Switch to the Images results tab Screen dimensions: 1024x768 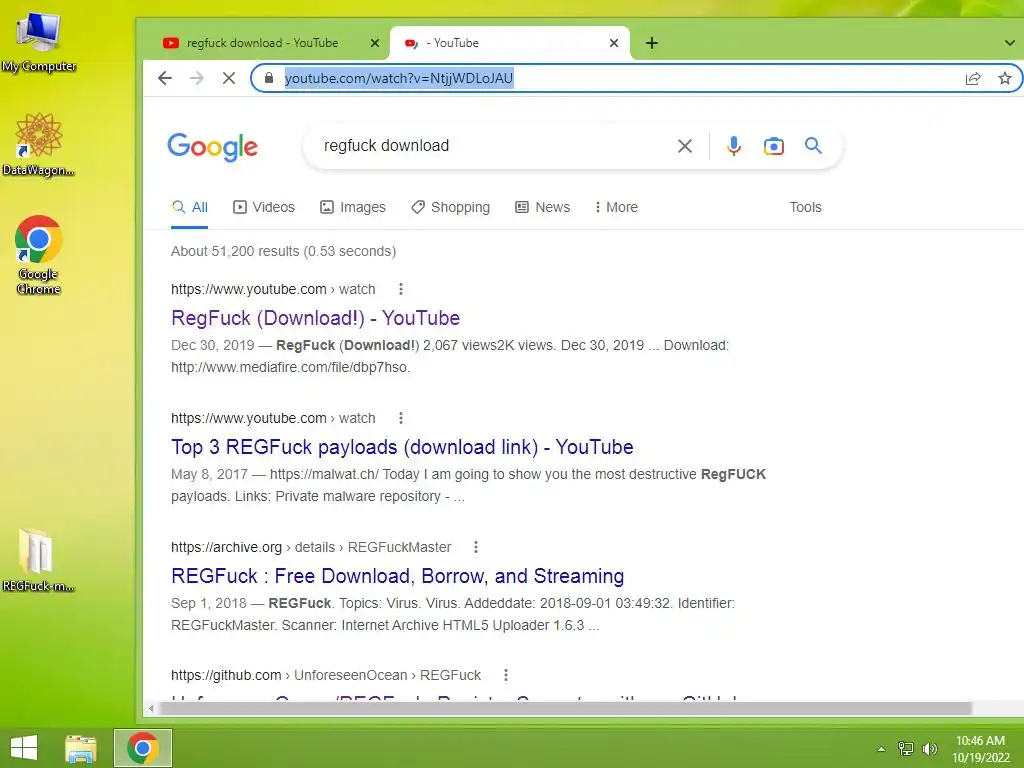click(x=353, y=208)
